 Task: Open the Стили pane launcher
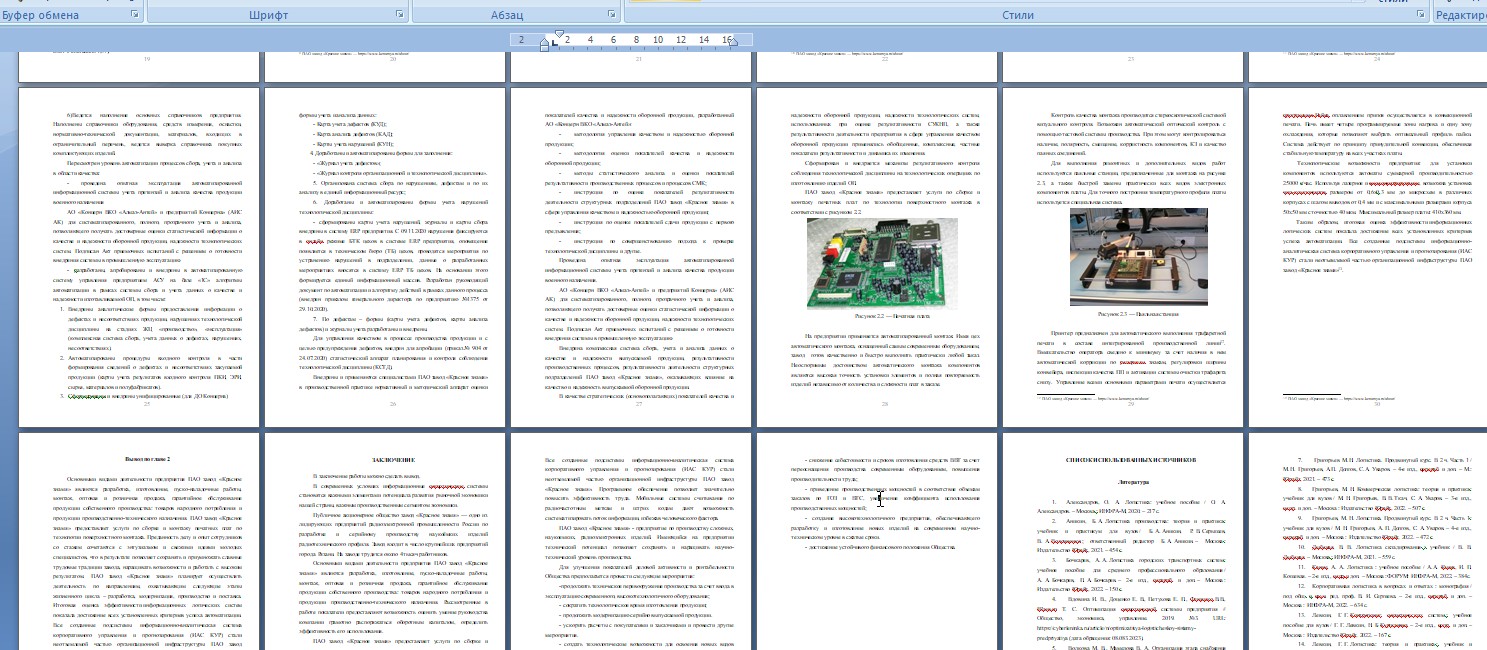click(1419, 15)
